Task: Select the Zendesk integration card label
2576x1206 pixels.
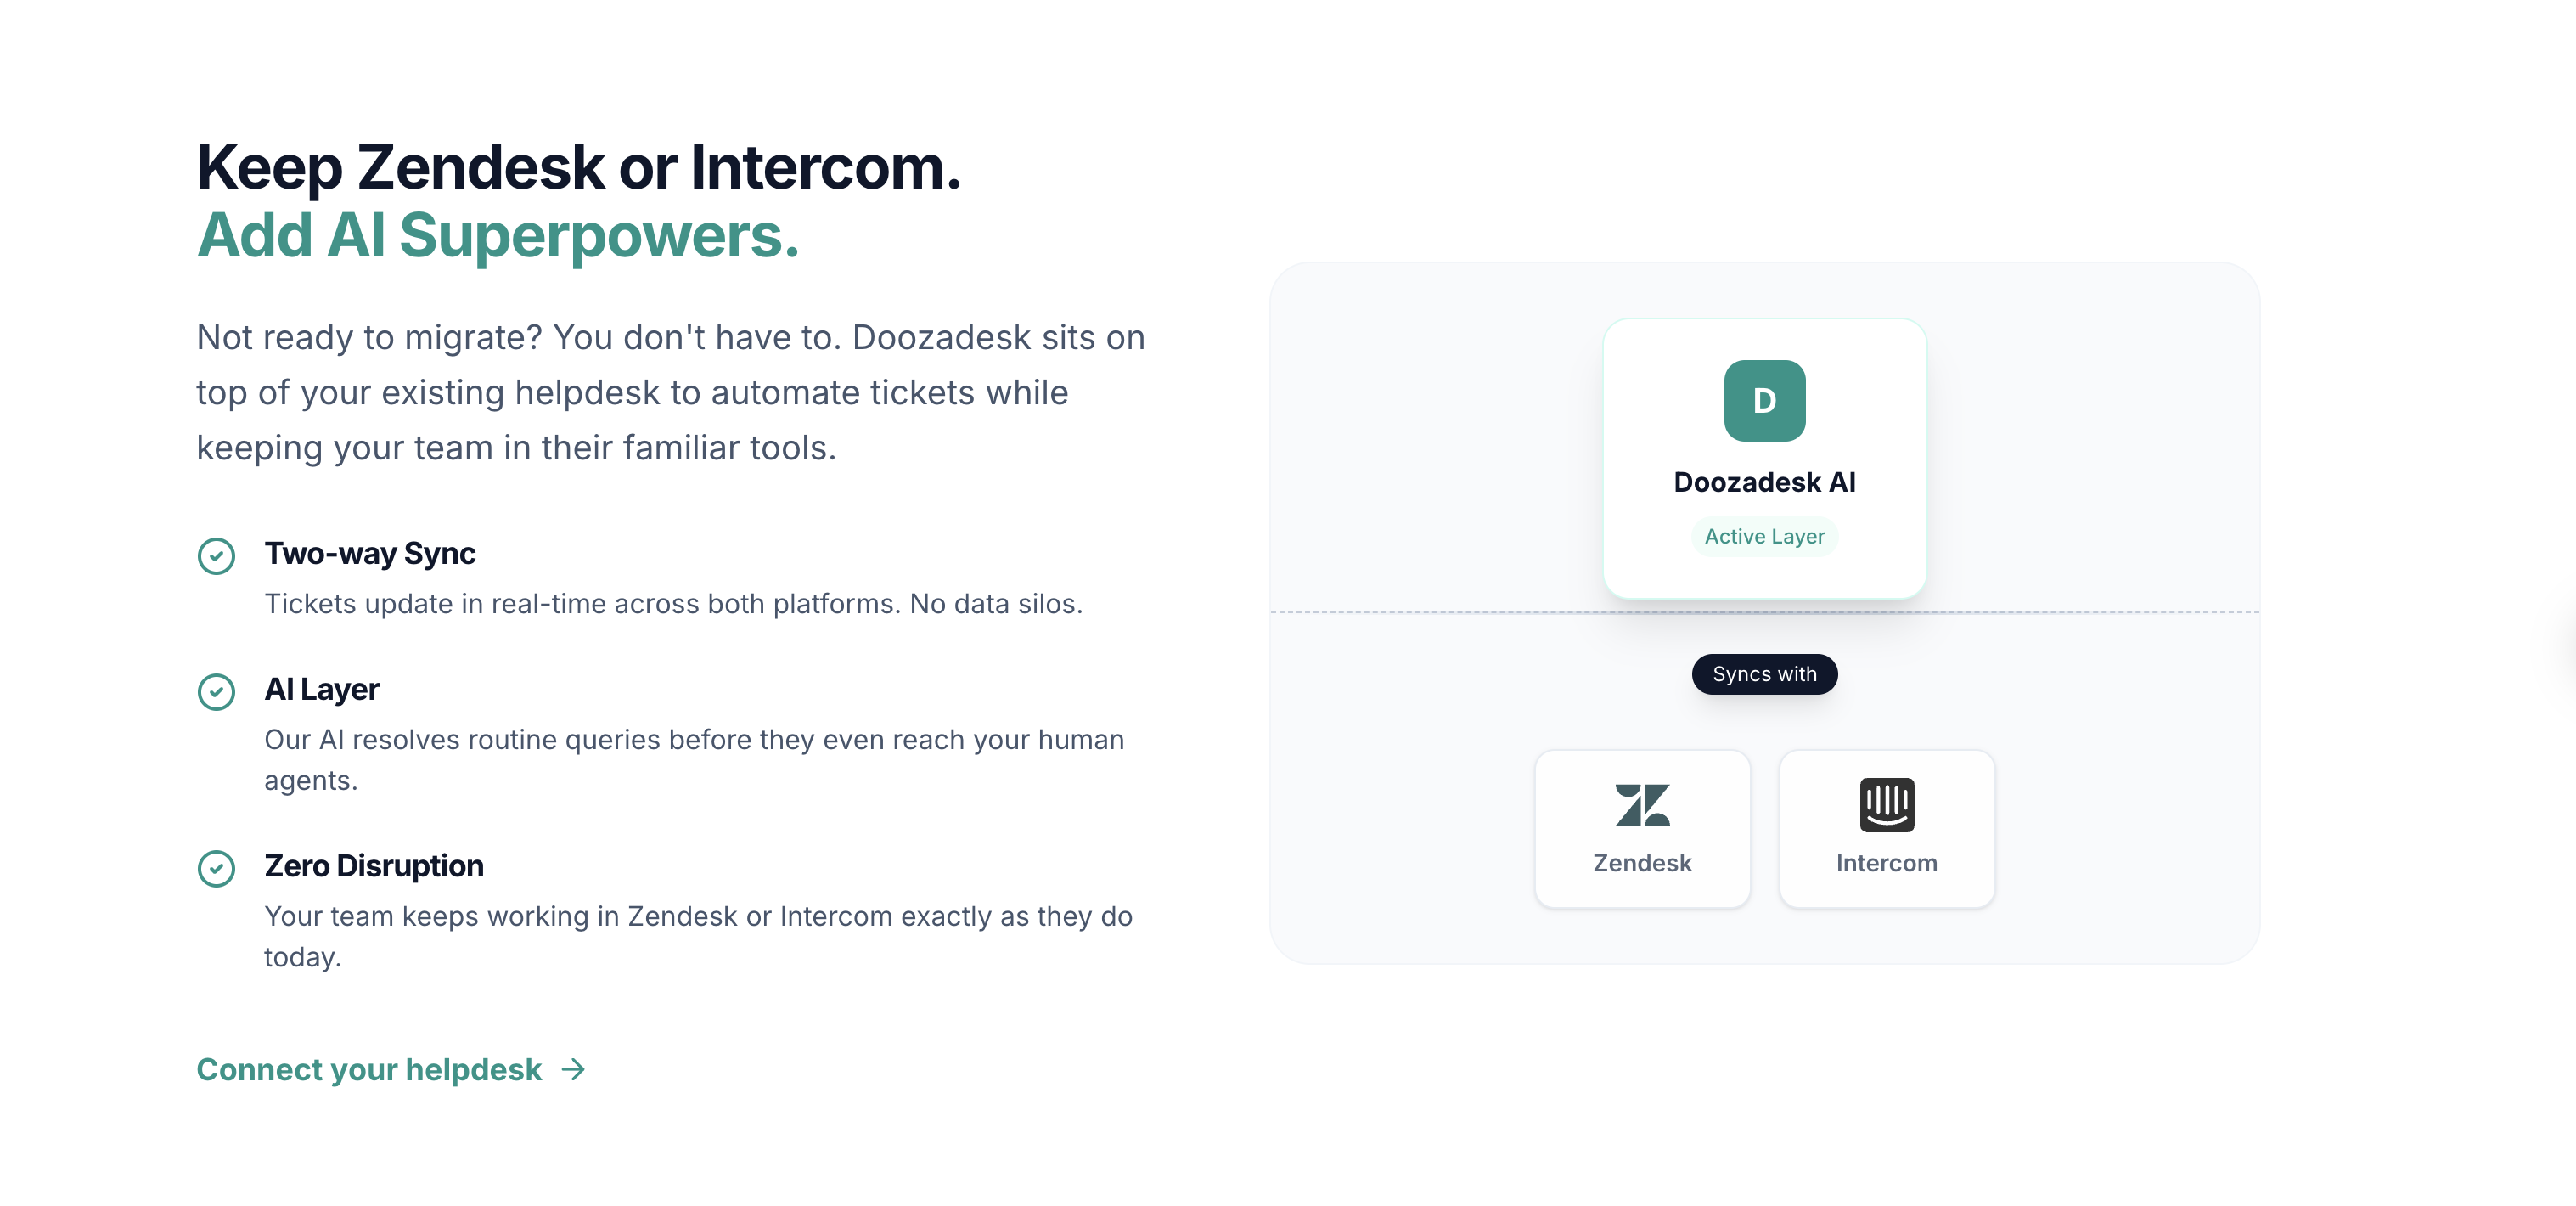Action: 1642,863
